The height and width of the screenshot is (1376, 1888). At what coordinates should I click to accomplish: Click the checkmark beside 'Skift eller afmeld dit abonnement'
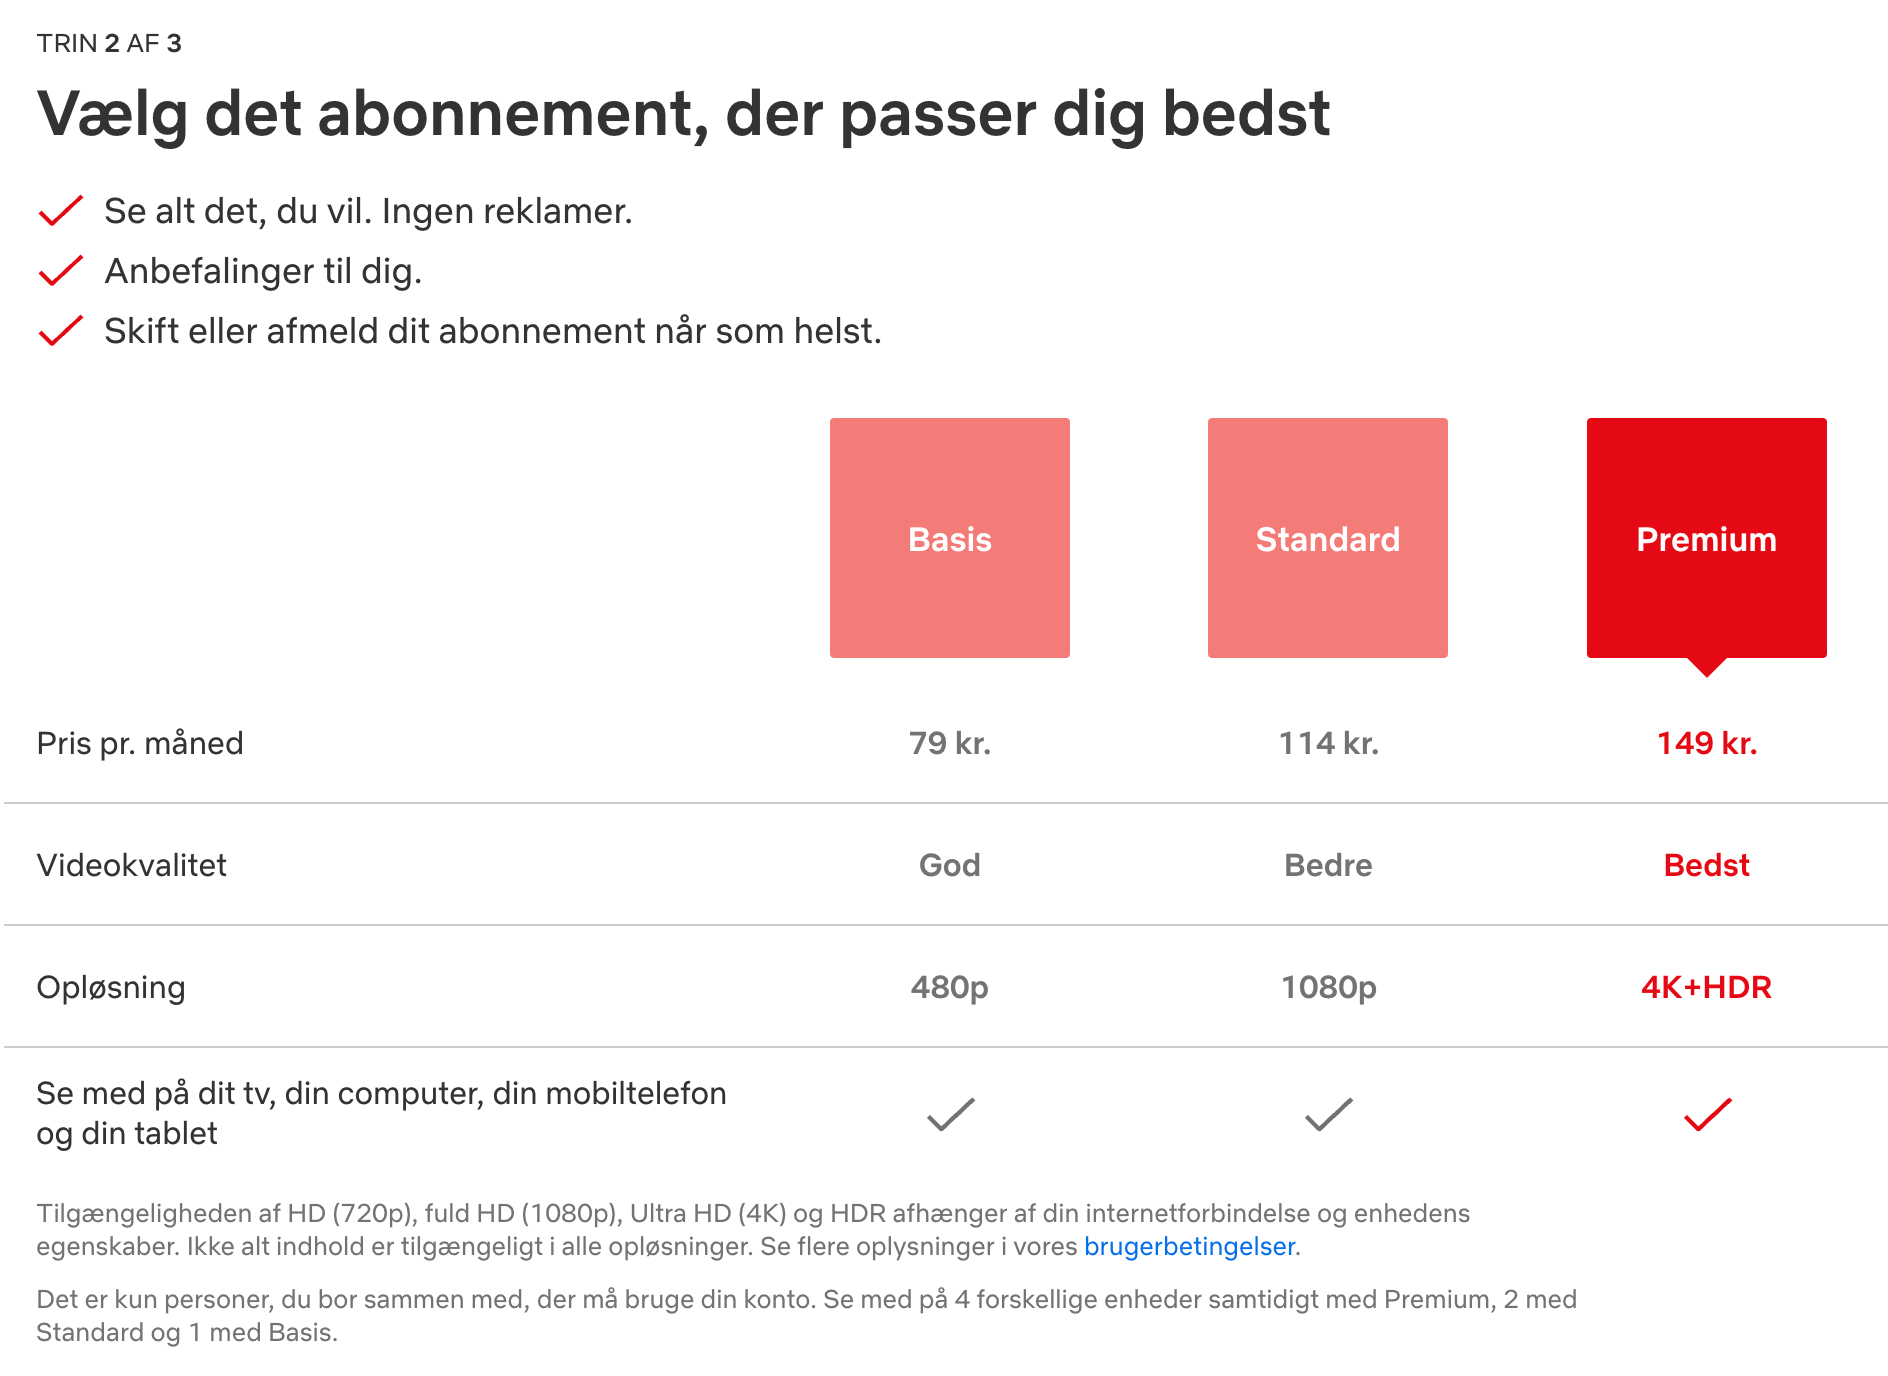(x=60, y=330)
